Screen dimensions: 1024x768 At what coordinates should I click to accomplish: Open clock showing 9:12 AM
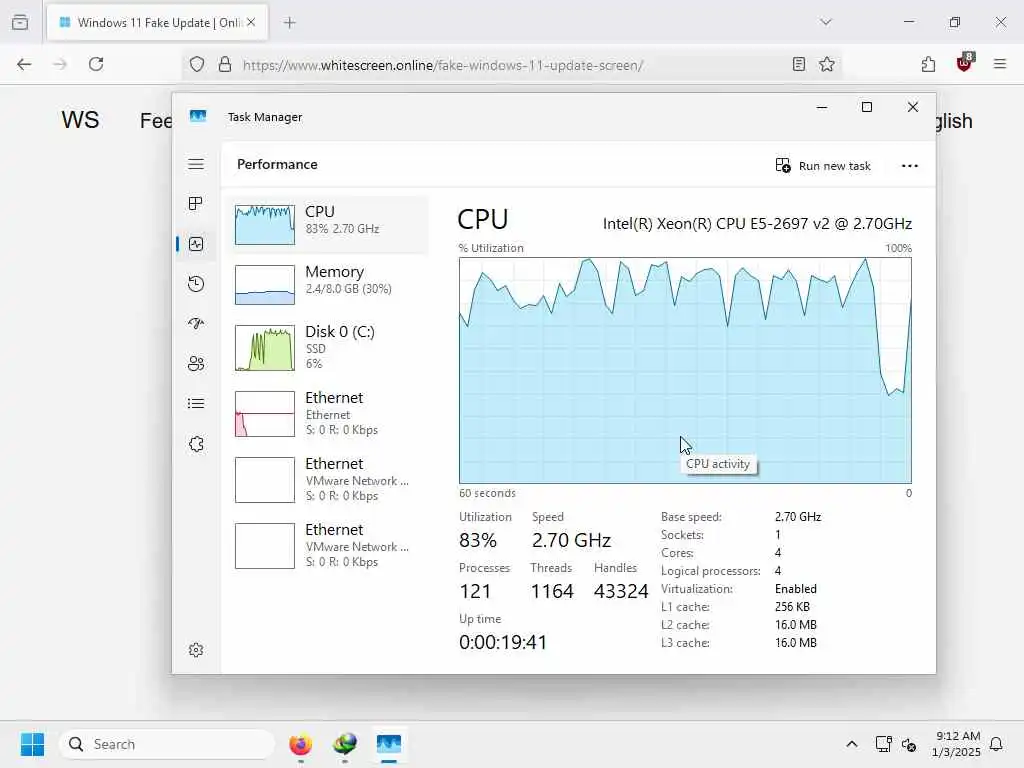957,744
